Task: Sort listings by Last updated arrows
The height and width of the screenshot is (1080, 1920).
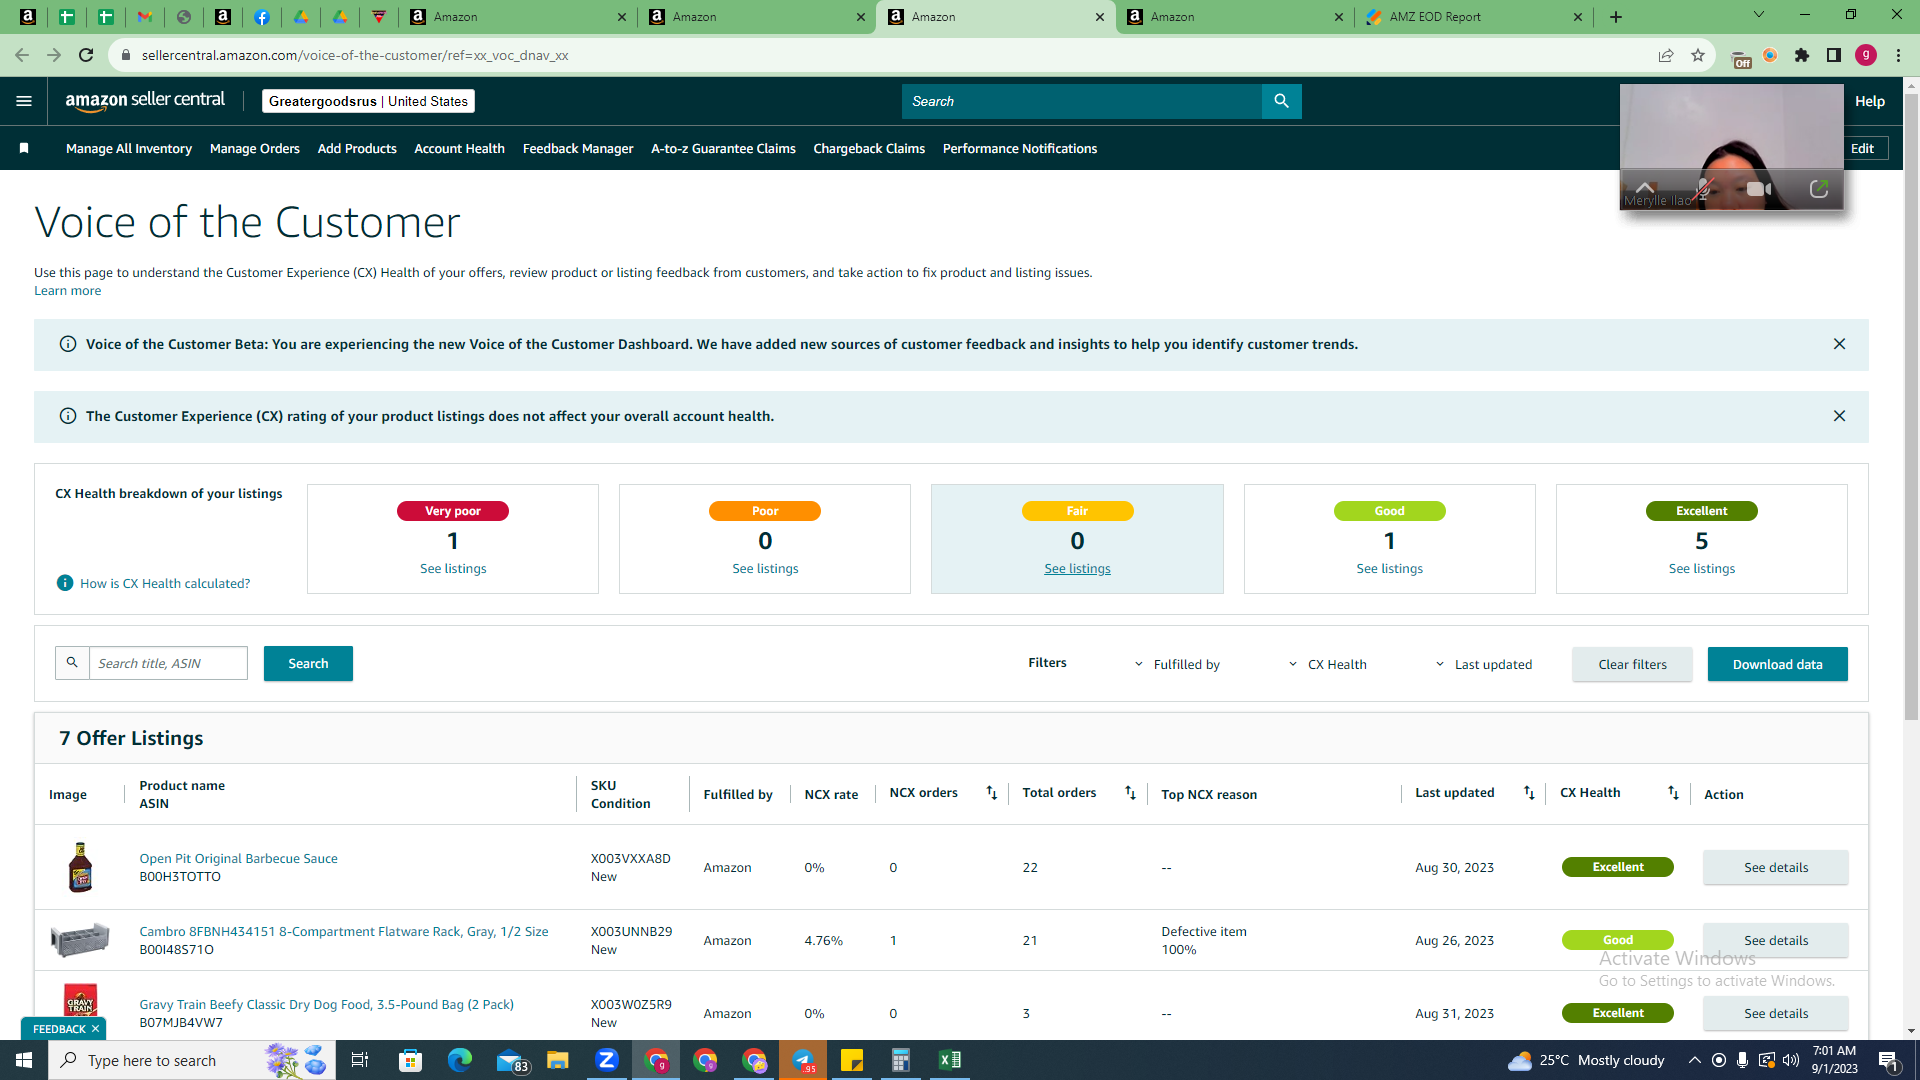Action: (x=1529, y=793)
